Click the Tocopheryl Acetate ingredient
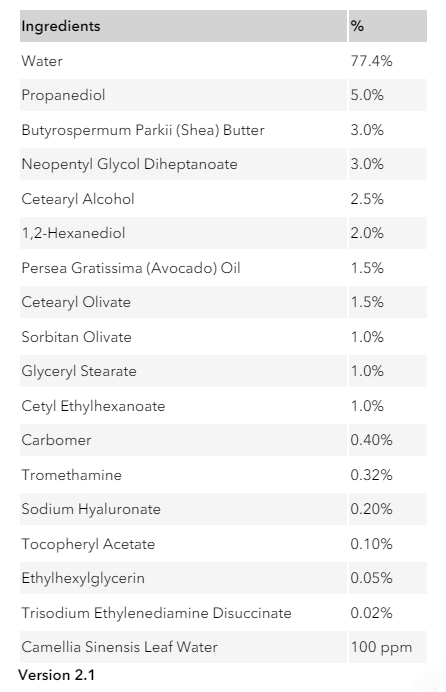Viewport: 446px width, 692px height. point(88,544)
